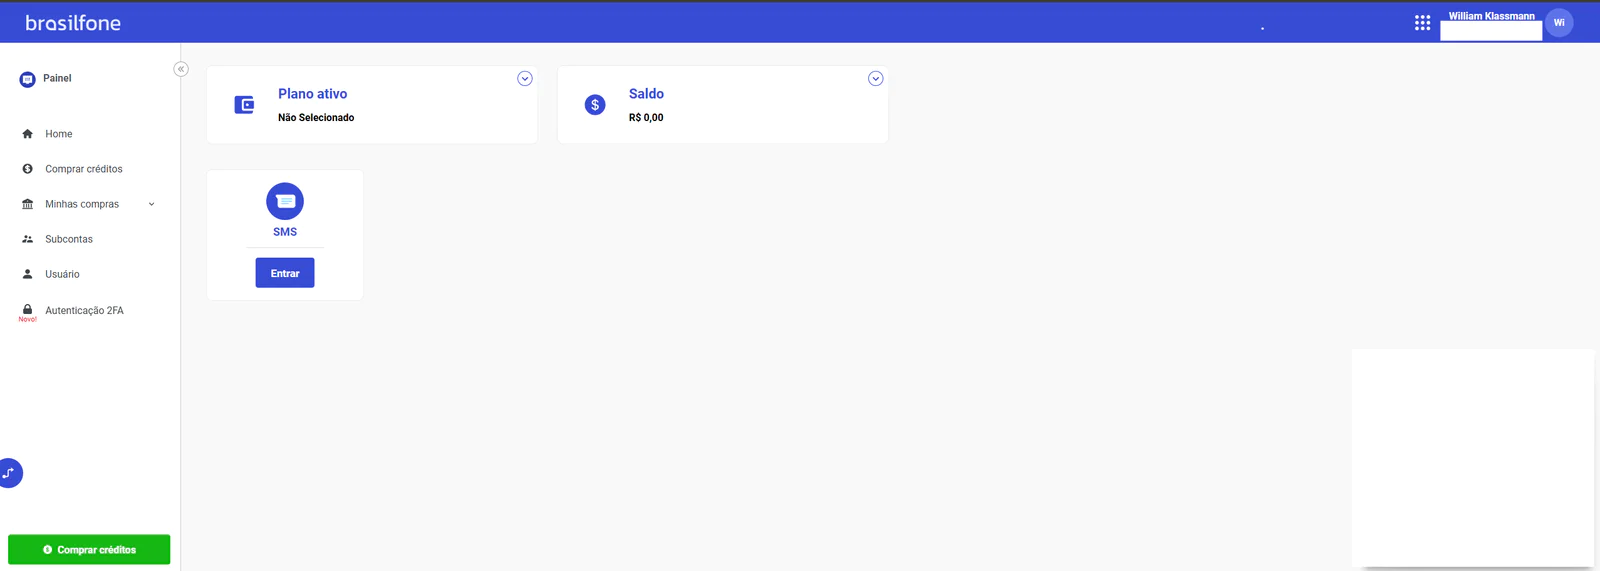Expand the Minhas compras submenu arrow

click(152, 204)
